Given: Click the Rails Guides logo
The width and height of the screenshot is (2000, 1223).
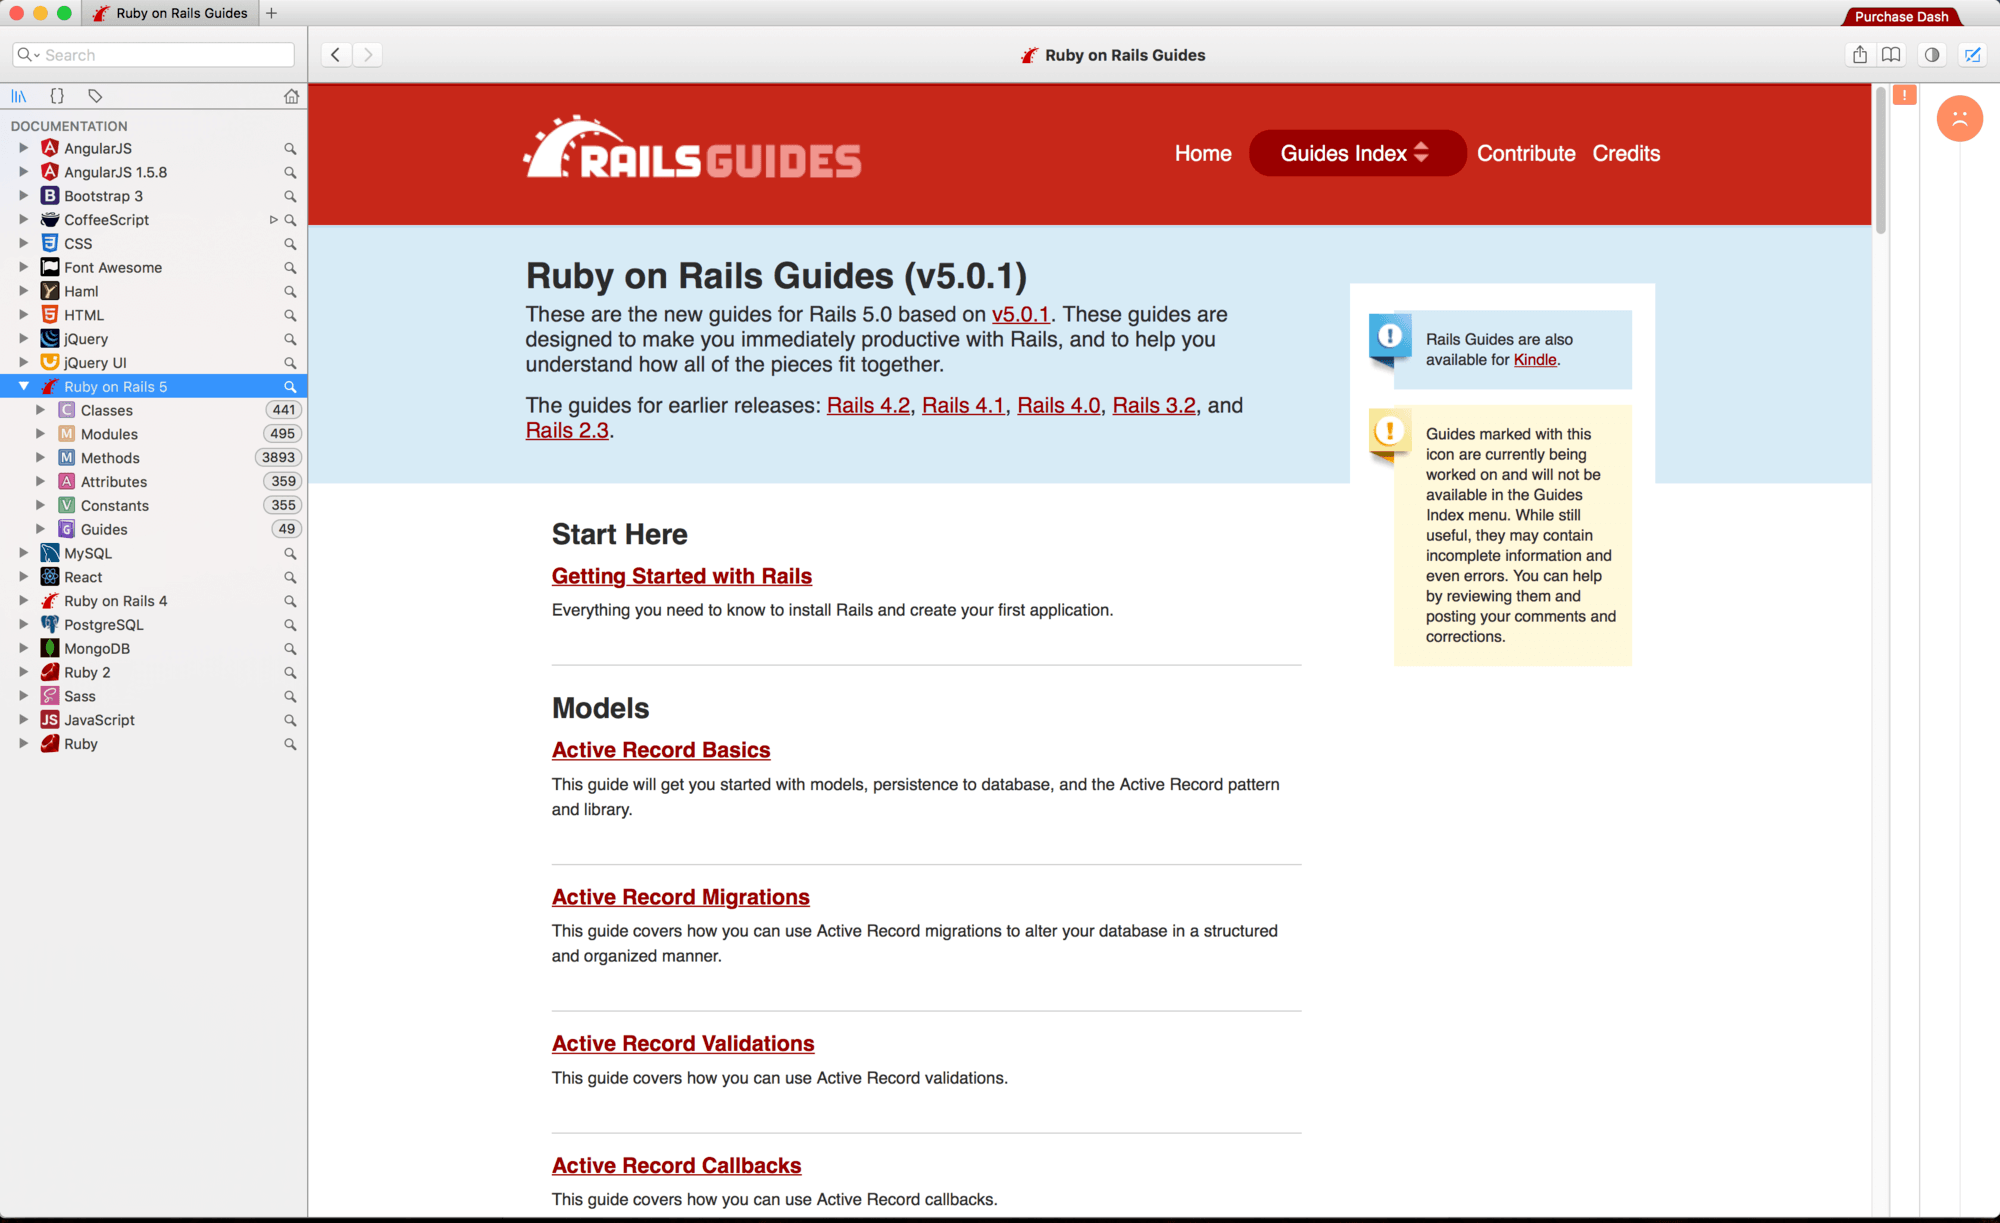Looking at the screenshot, I should (x=692, y=148).
